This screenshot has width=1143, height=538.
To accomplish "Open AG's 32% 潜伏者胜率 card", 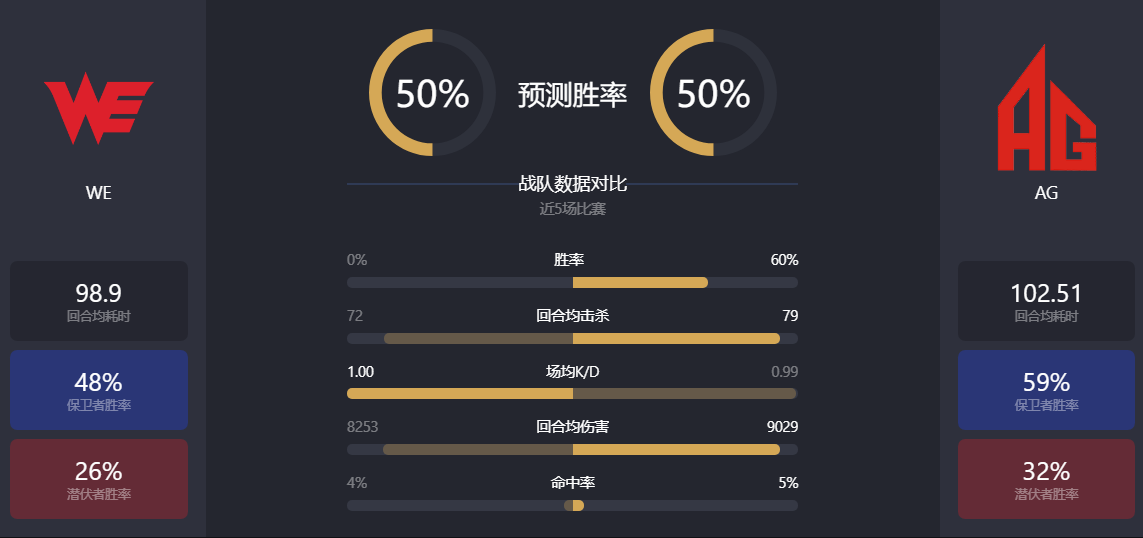I will 1046,479.
